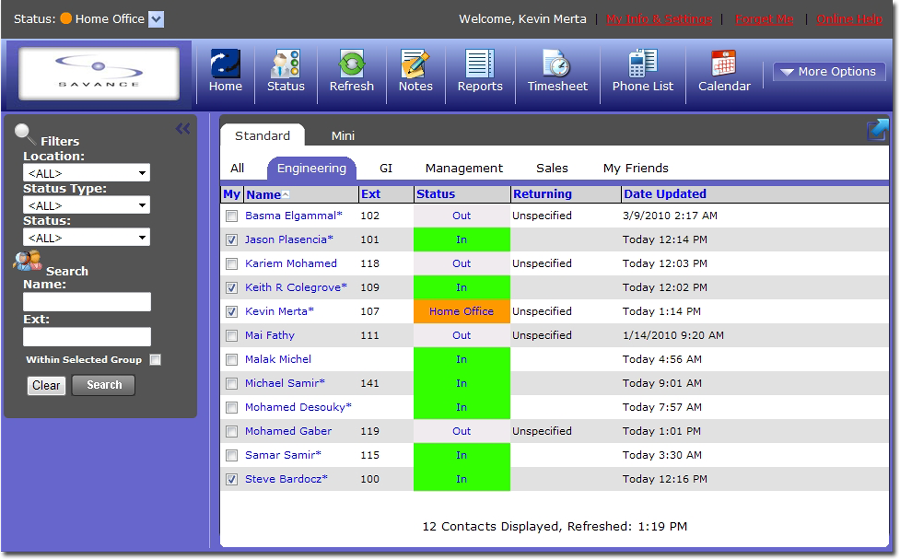This screenshot has height=560, width=900.
Task: Click the Search button
Action: pos(104,385)
